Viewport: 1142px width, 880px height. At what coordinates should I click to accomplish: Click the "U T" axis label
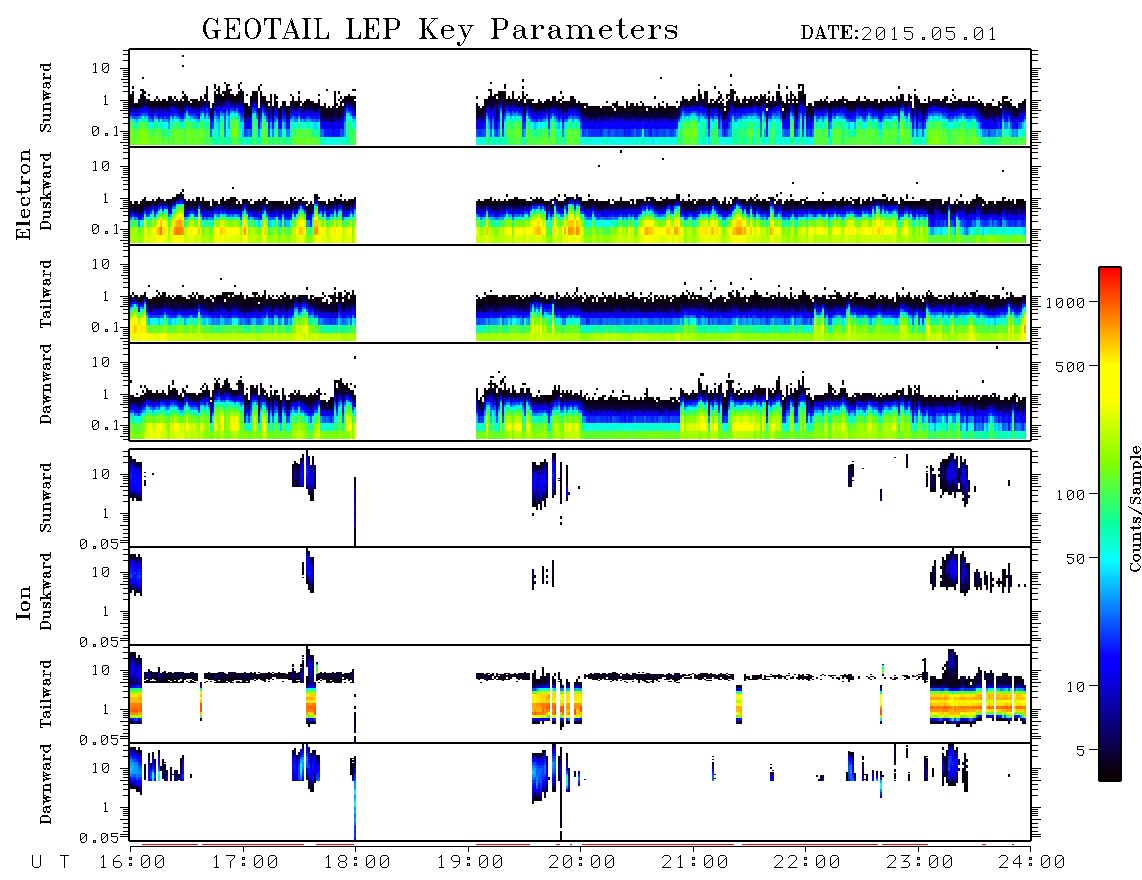(50, 863)
